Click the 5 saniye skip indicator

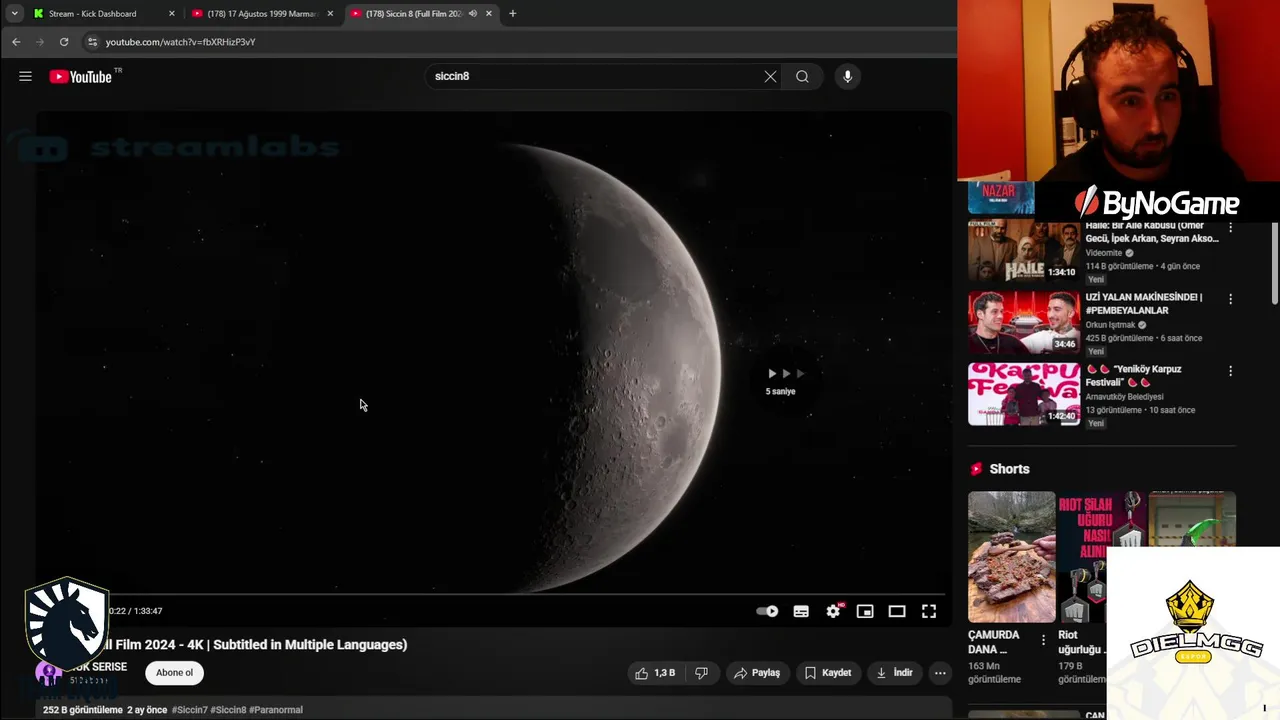point(781,380)
